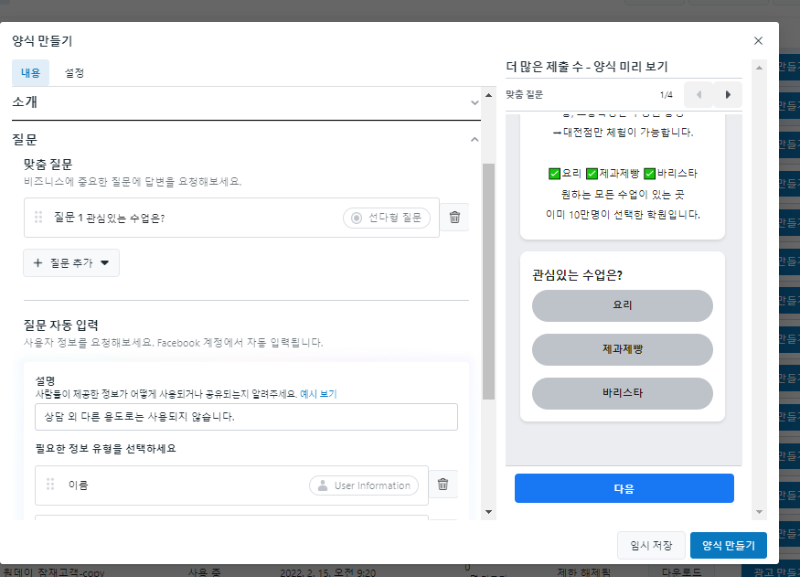Collapse the 질문 section with its chevron
Image resolution: width=800 pixels, height=577 pixels.
pos(473,140)
